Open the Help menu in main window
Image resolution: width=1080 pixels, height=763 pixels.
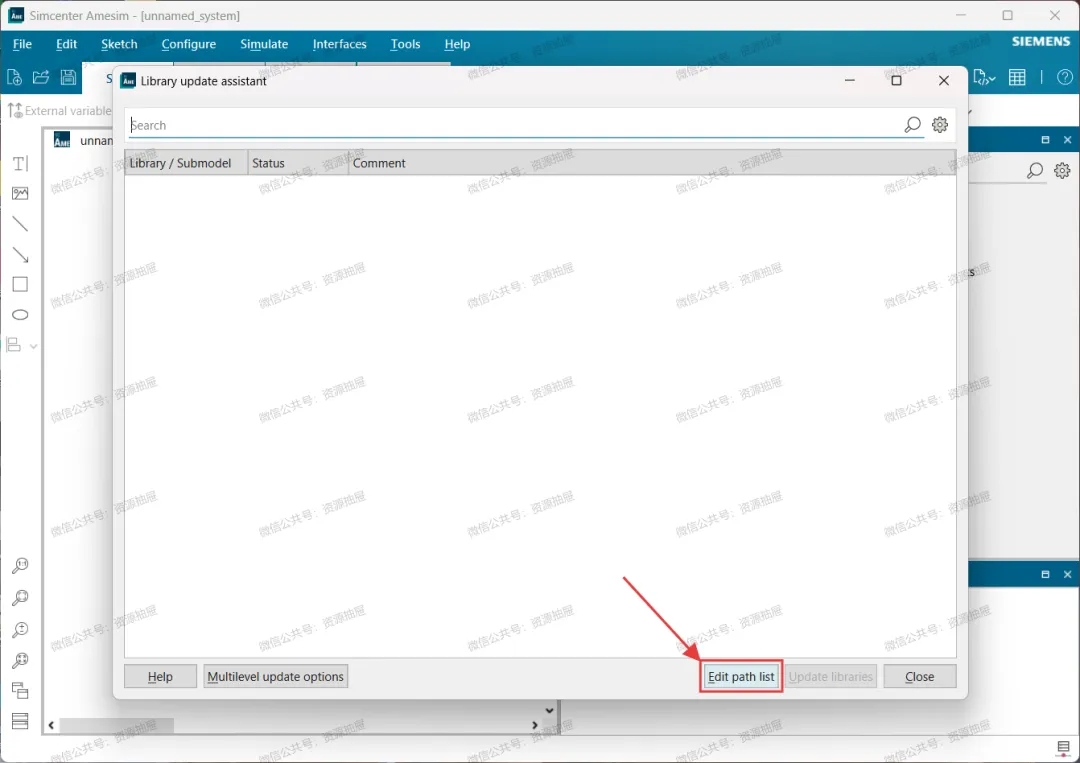pyautogui.click(x=457, y=44)
